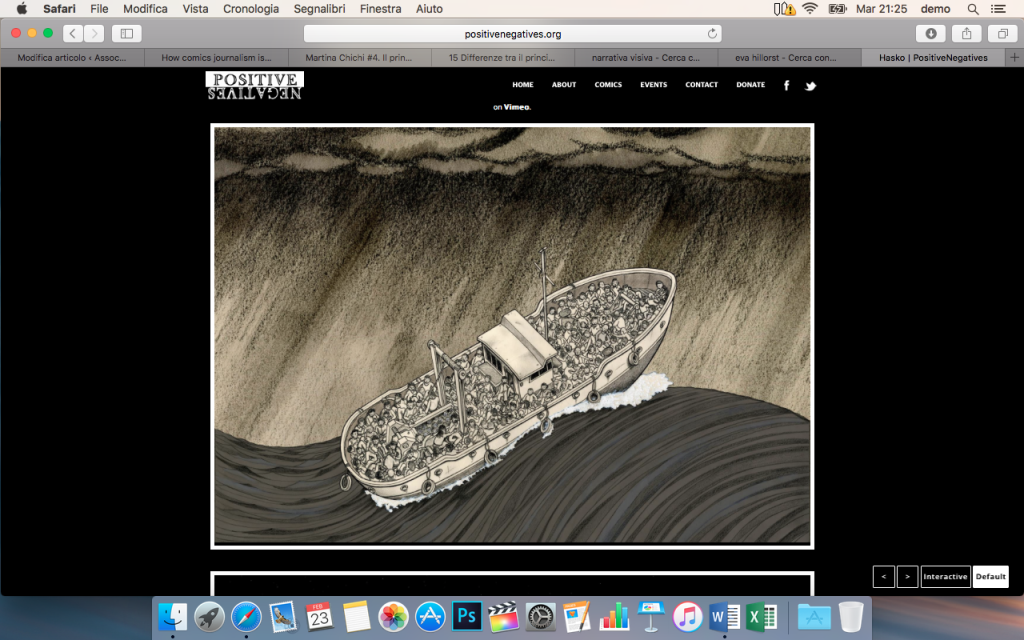Open Notes from the Dock
Screen dimensions: 1024x640
pyautogui.click(x=357, y=616)
